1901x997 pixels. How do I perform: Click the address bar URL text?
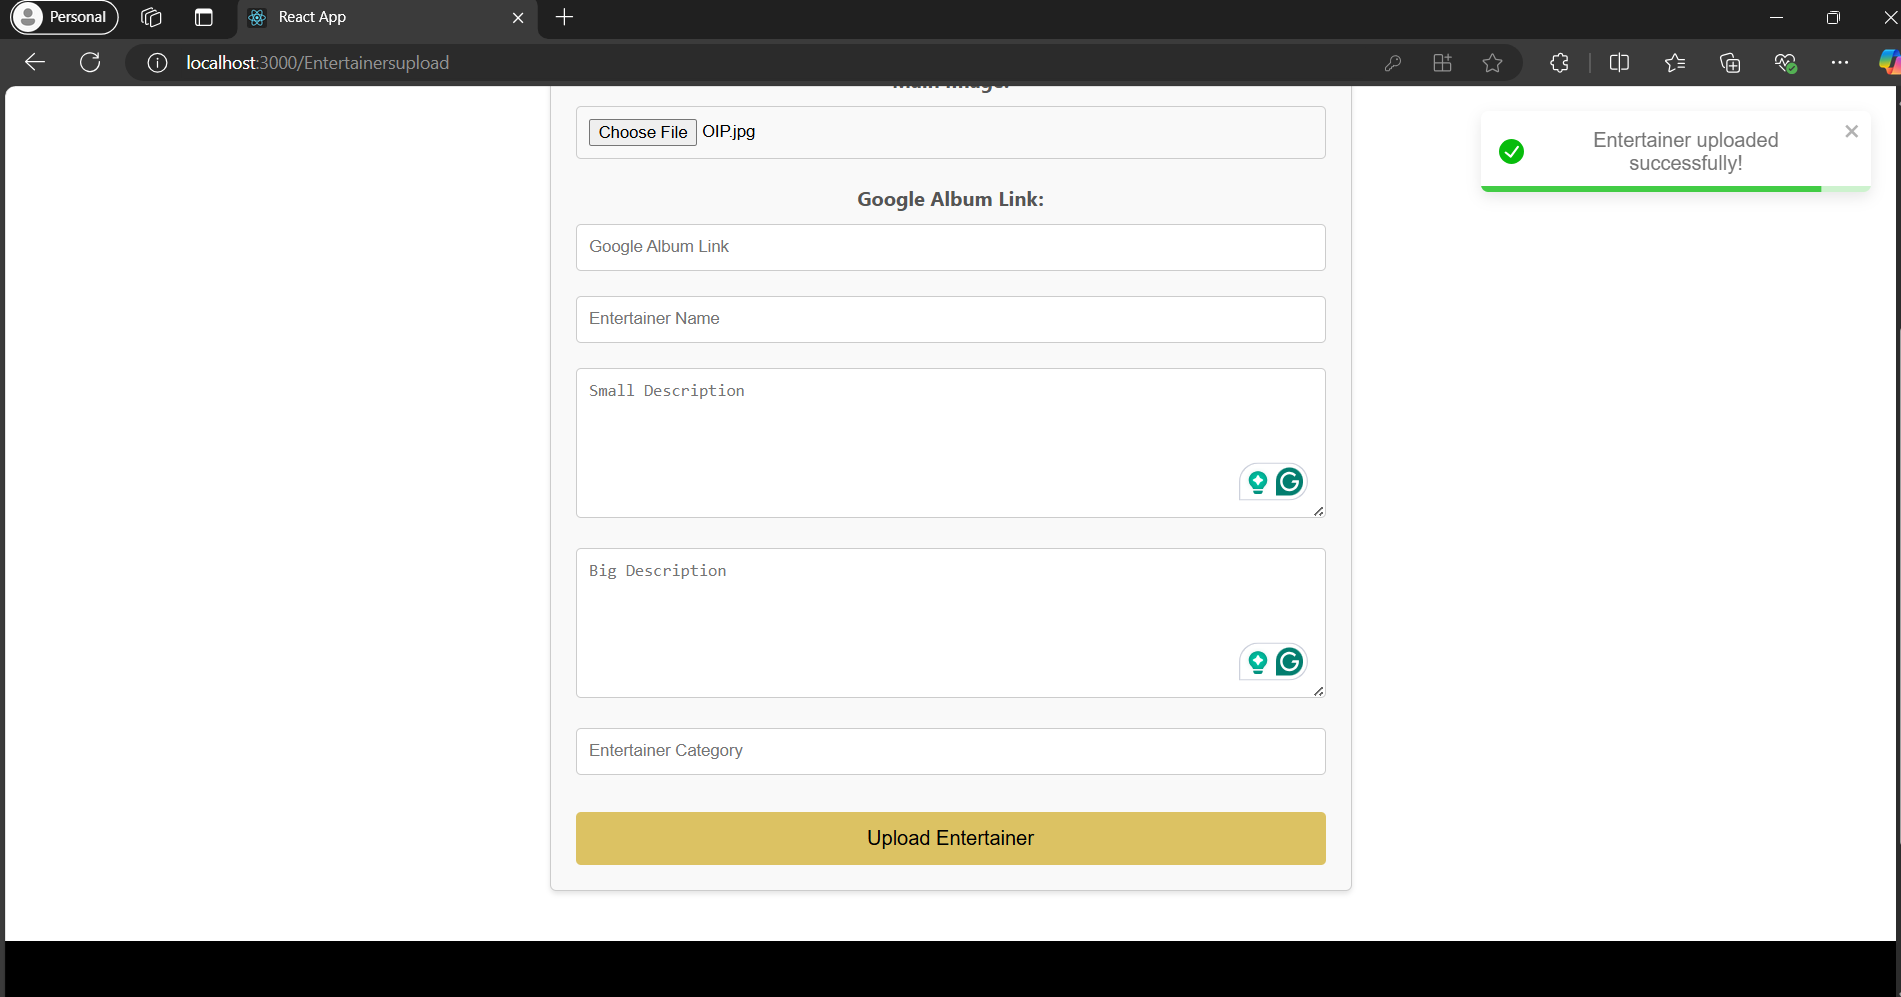coord(317,63)
